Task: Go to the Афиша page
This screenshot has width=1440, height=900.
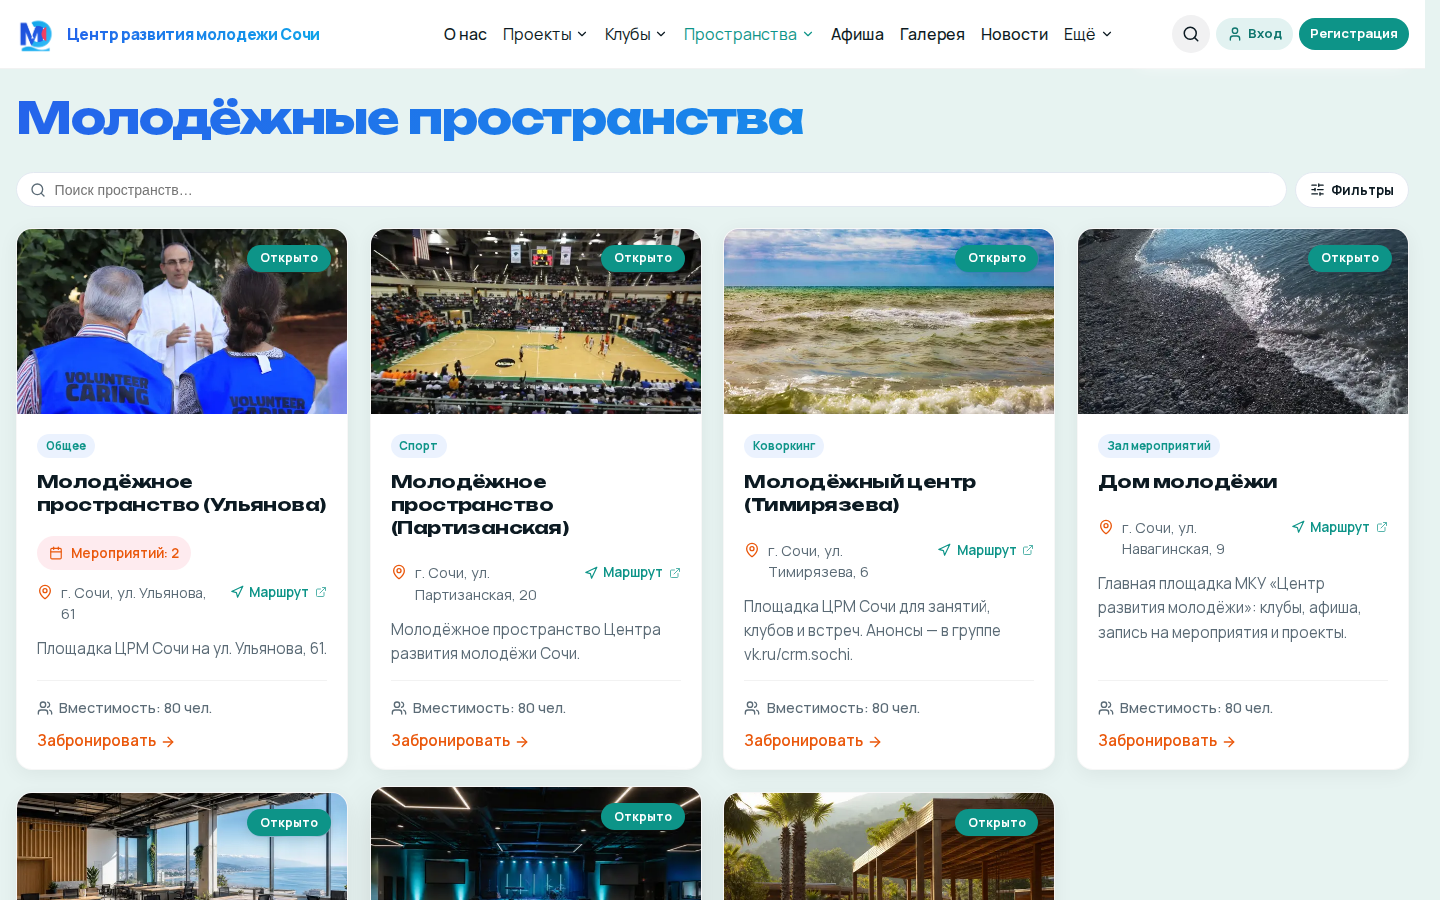Action: 857,34
